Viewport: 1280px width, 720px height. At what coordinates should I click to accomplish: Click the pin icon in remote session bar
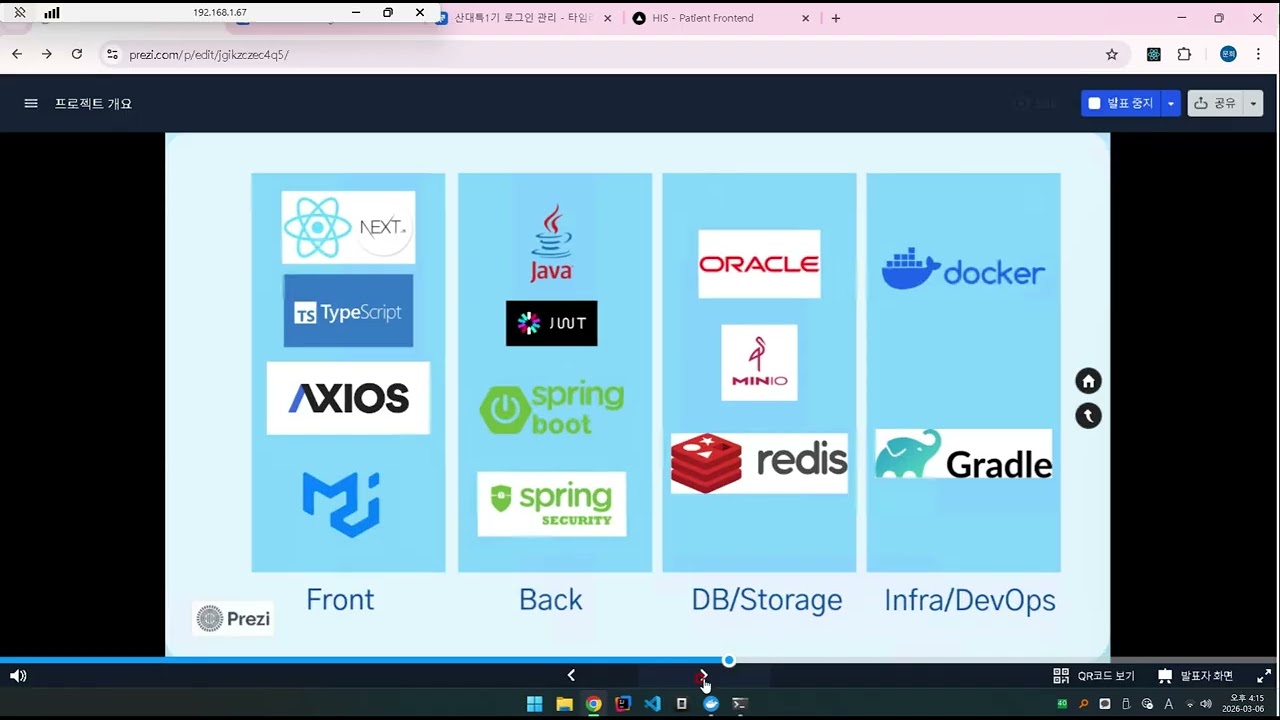click(x=19, y=13)
